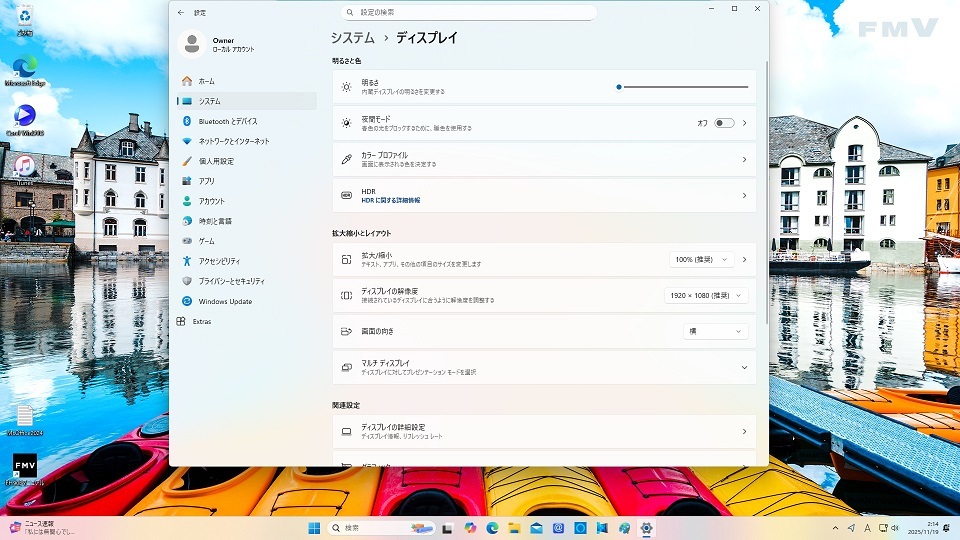Launch Microsoft Edge from the desktop shortcut
Viewport: 960px width, 540px height.
[24, 68]
